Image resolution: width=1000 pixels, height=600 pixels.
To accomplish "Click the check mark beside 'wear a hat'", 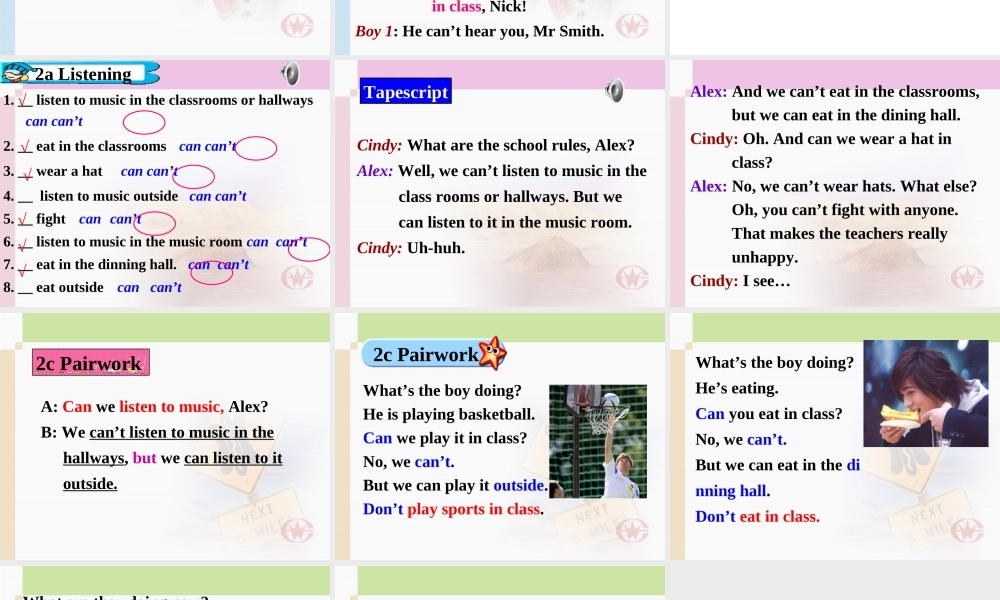I will pyautogui.click(x=25, y=173).
